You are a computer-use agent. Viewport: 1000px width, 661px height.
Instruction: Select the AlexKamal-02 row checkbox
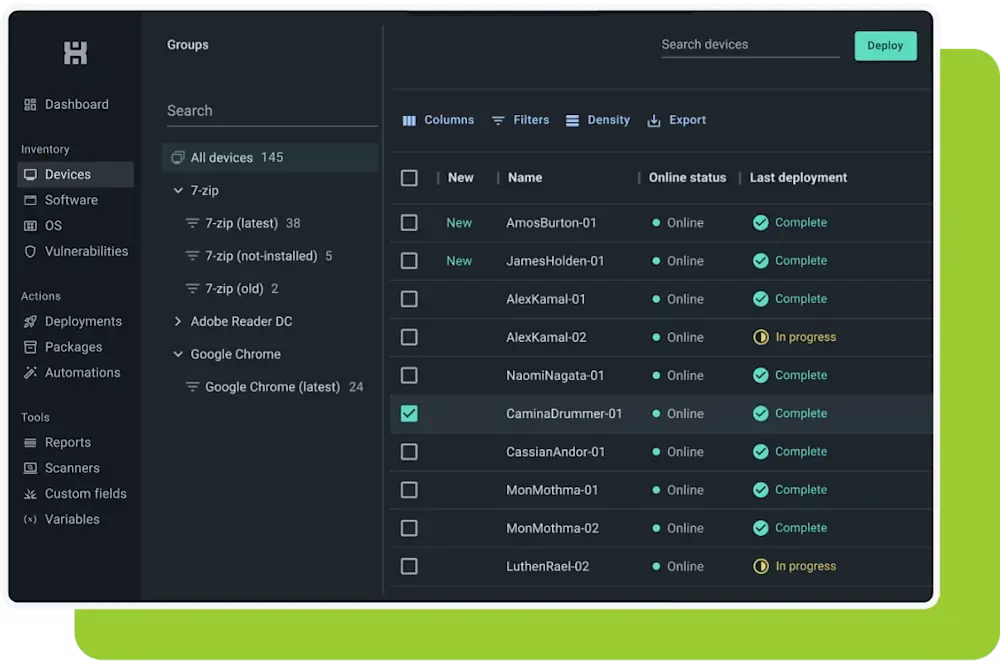point(409,337)
